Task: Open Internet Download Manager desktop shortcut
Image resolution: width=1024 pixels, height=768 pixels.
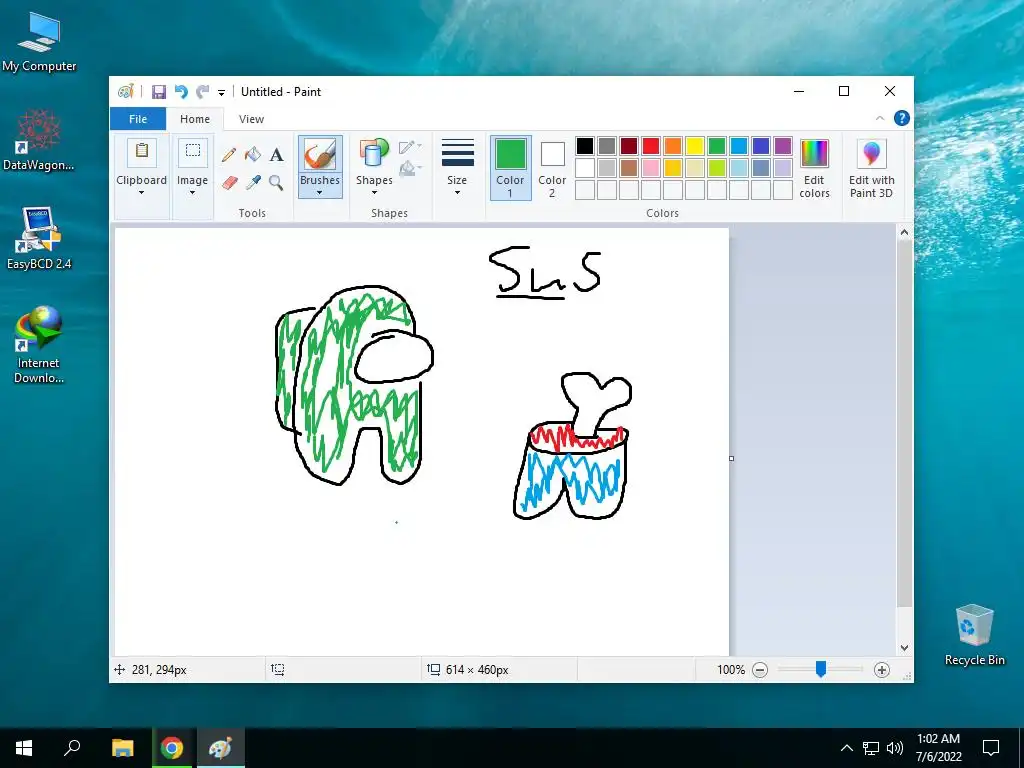Action: pos(39,345)
